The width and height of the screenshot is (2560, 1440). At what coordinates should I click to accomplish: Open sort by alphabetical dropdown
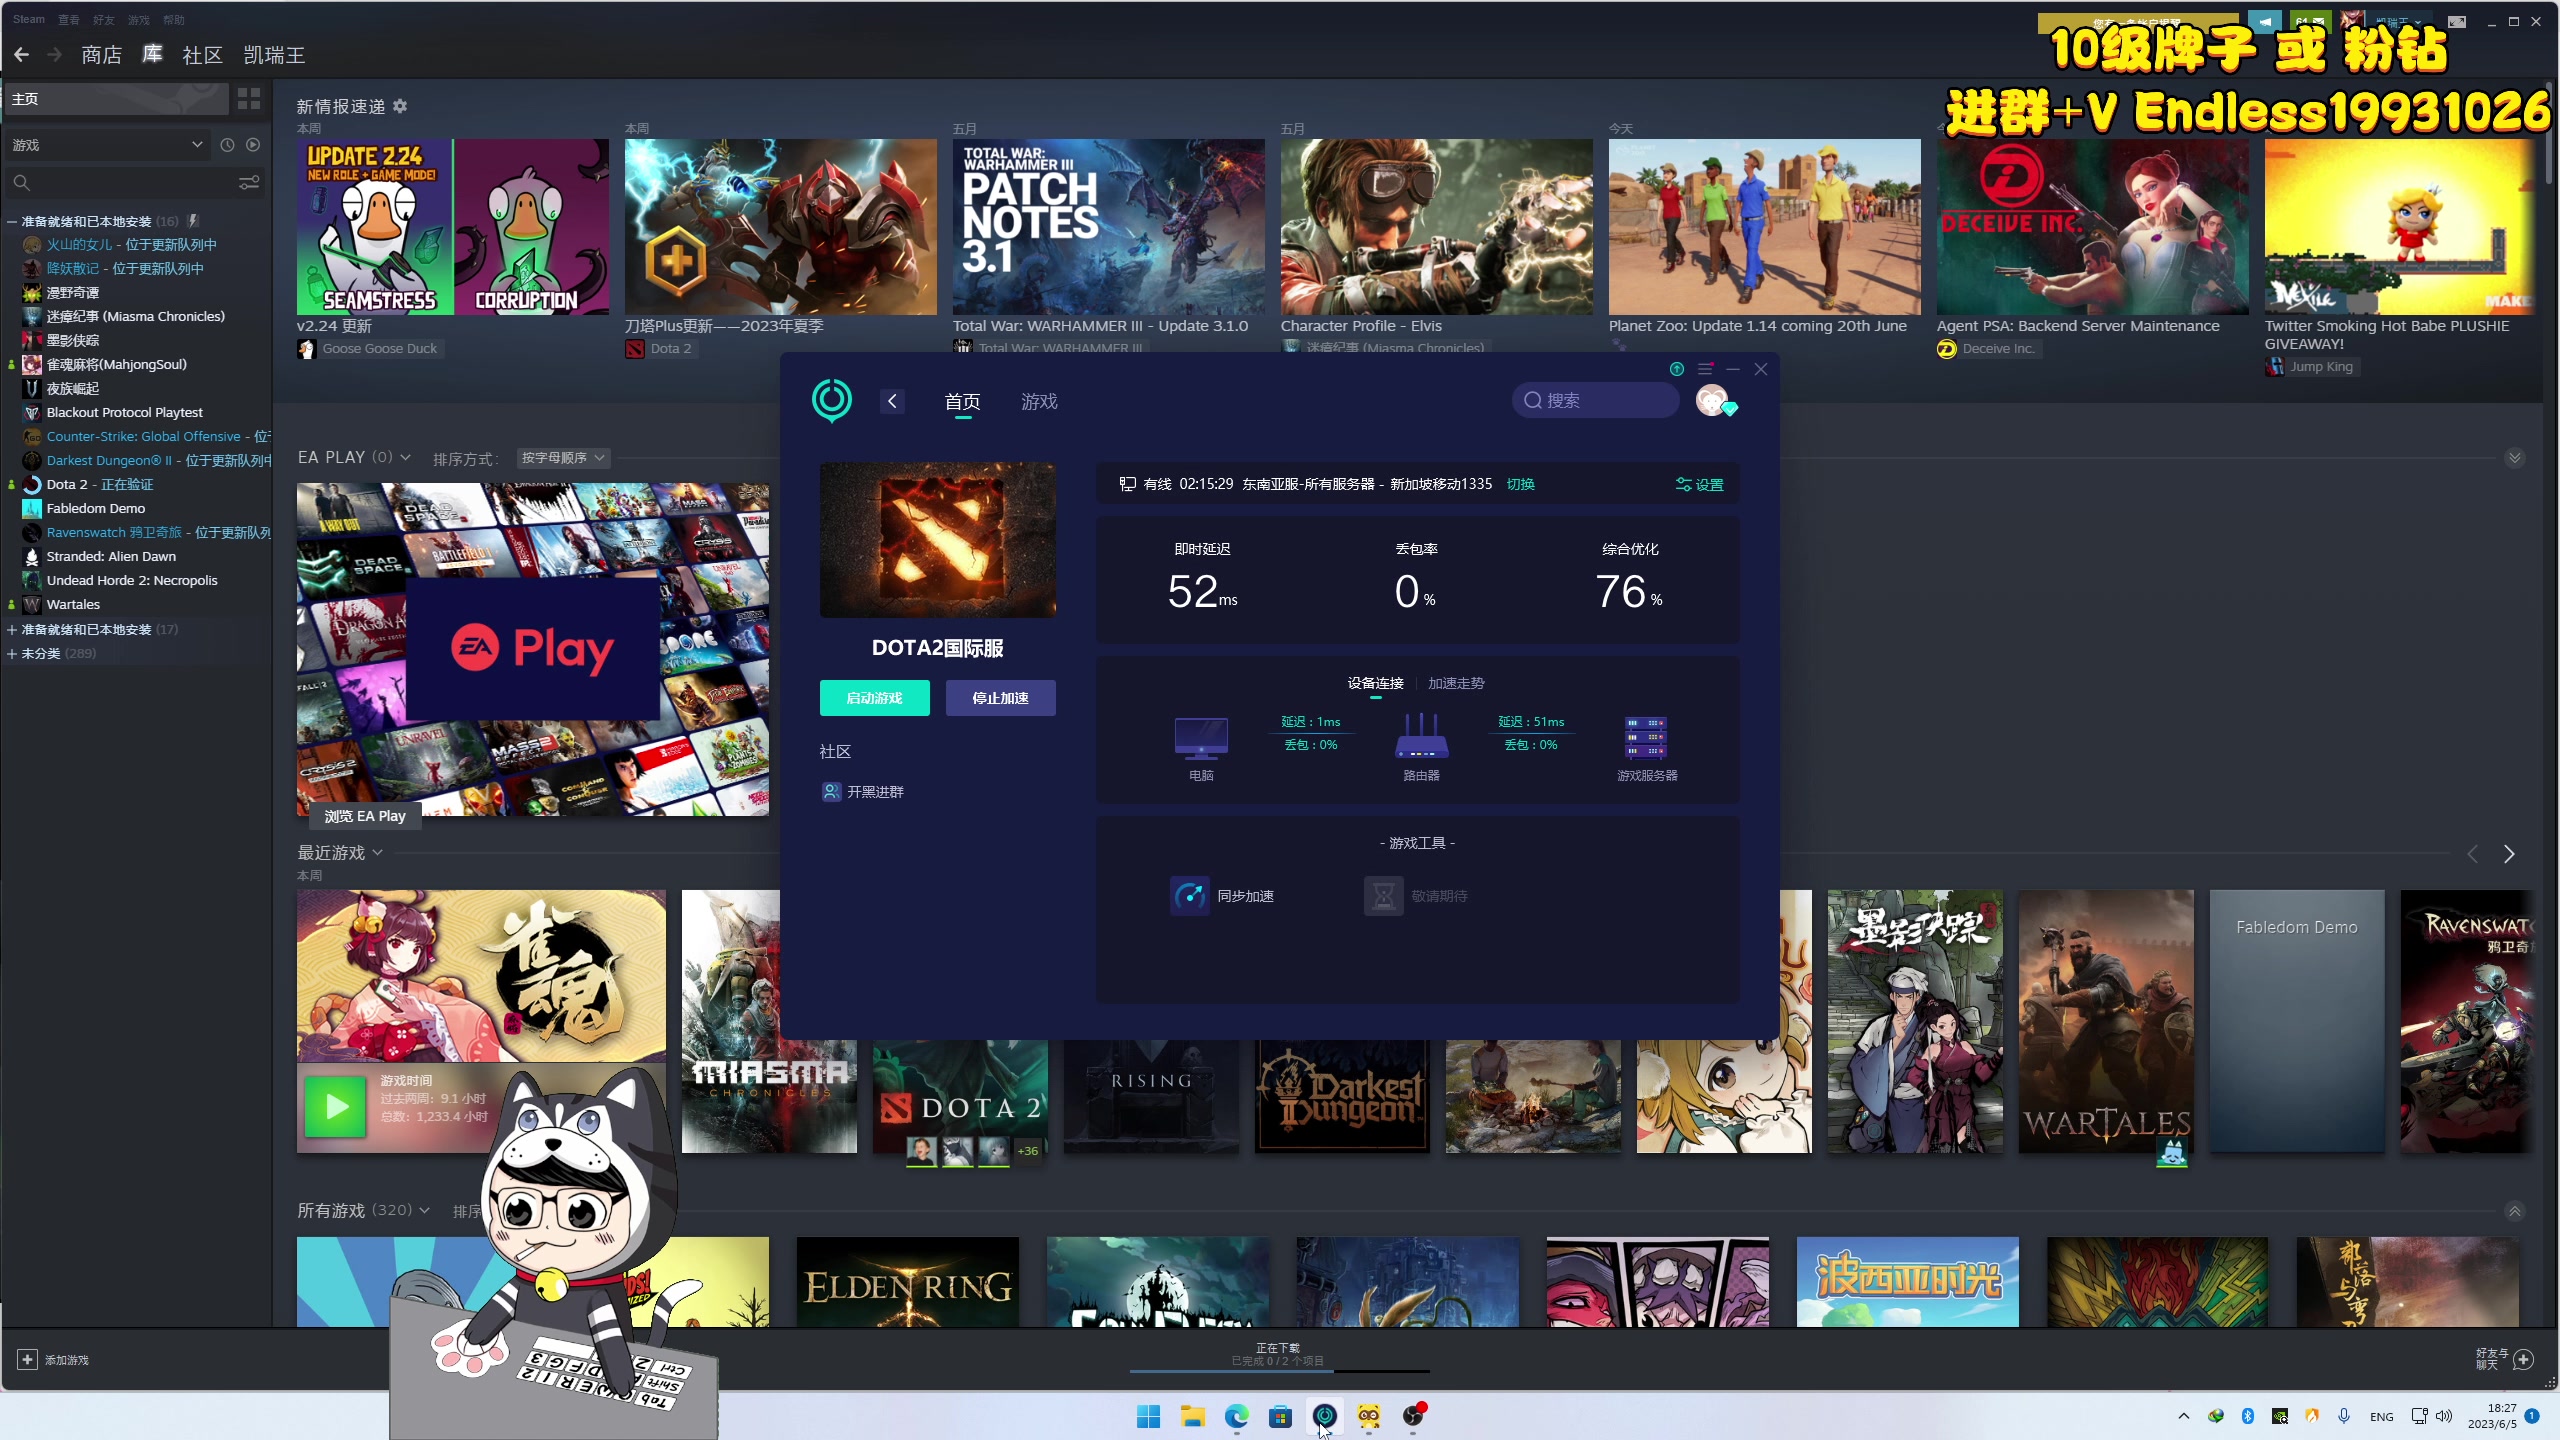[x=562, y=457]
